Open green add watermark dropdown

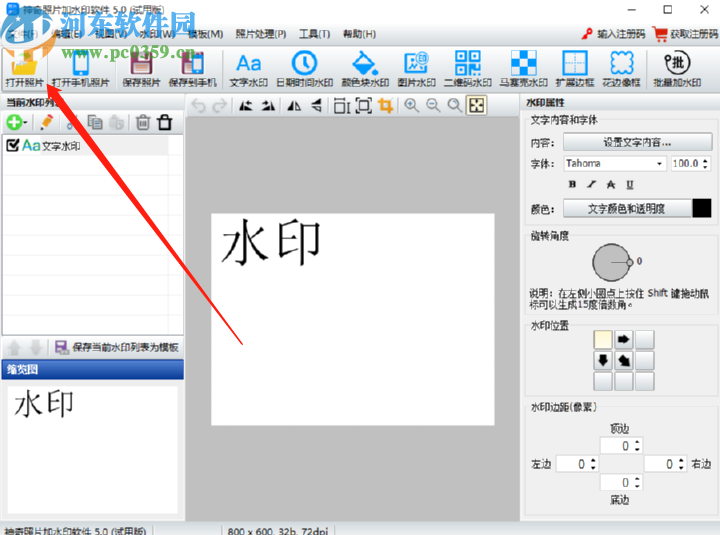pos(17,122)
